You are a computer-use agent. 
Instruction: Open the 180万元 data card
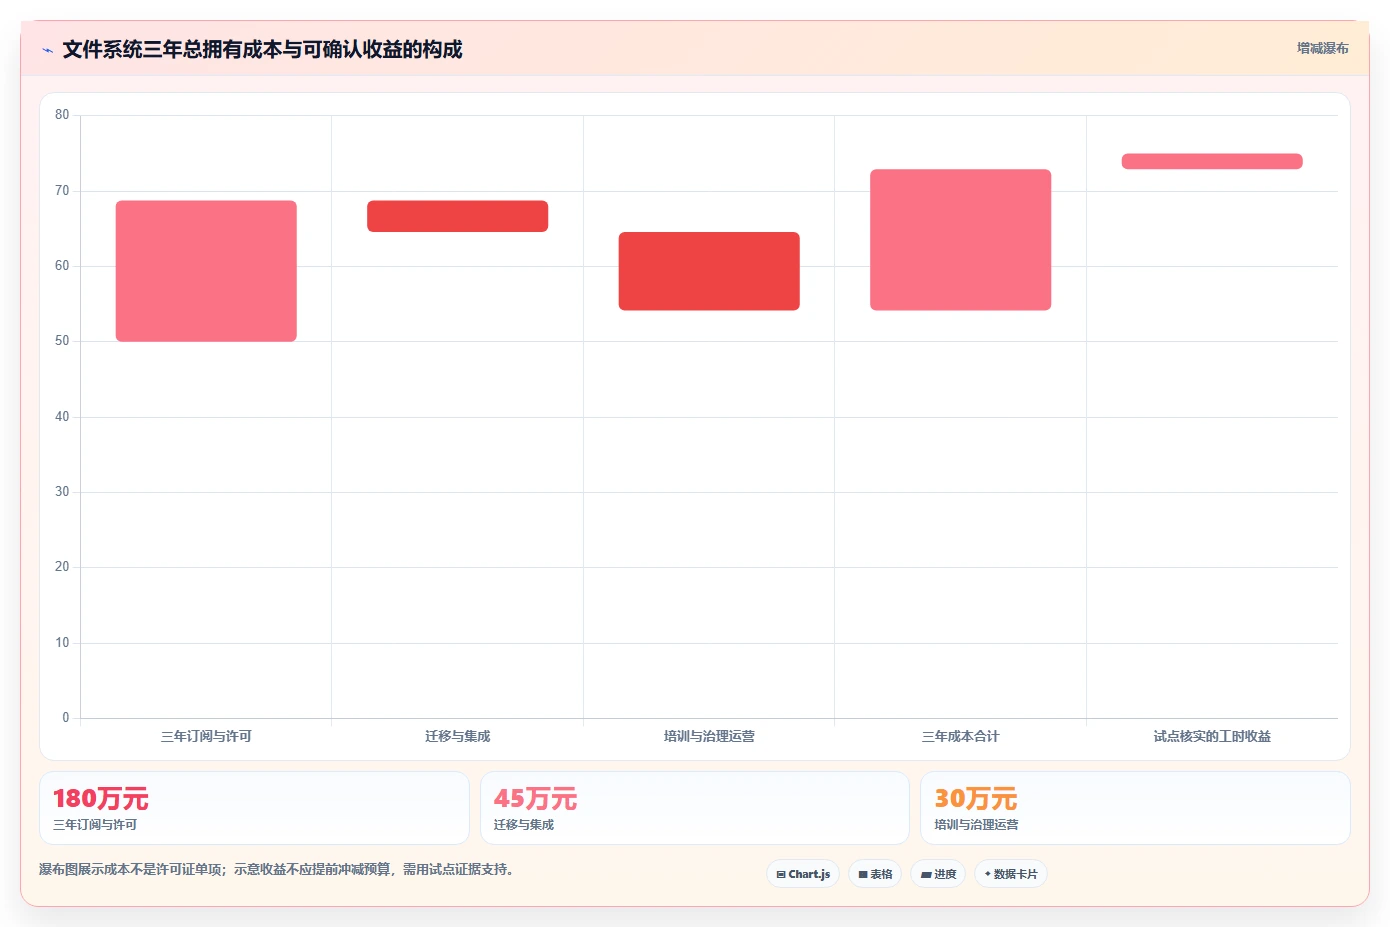point(254,808)
